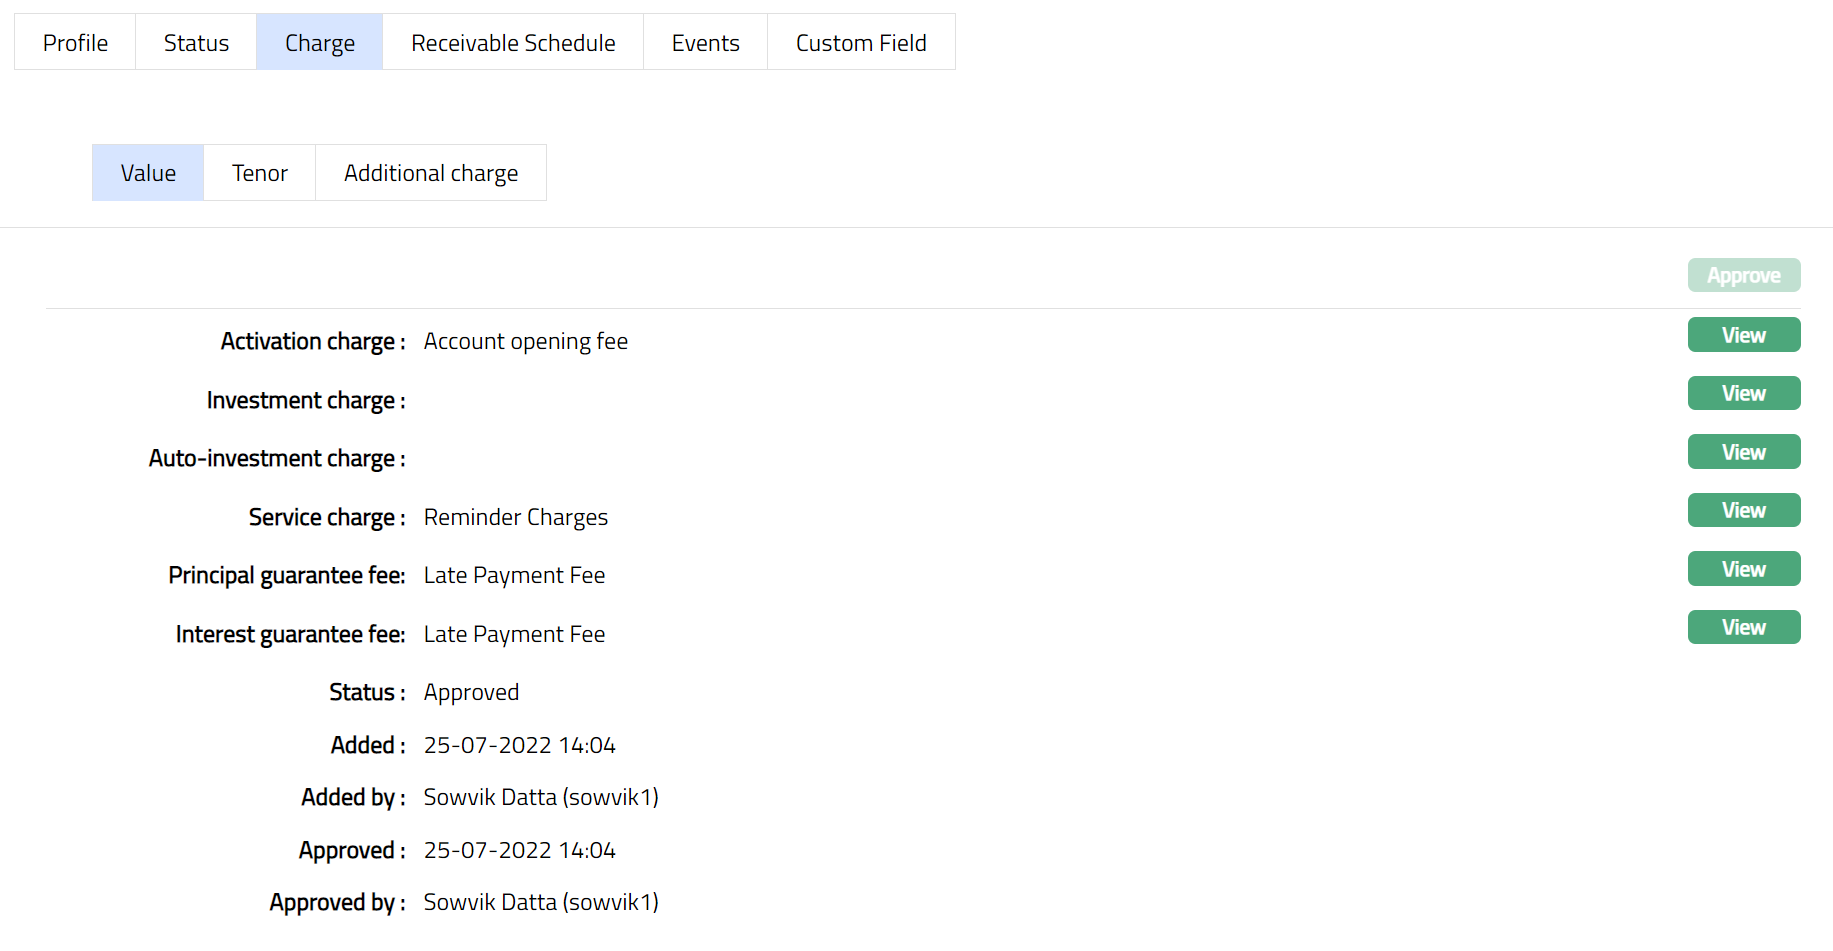Click View for Principal guarantee fee

coord(1743,569)
